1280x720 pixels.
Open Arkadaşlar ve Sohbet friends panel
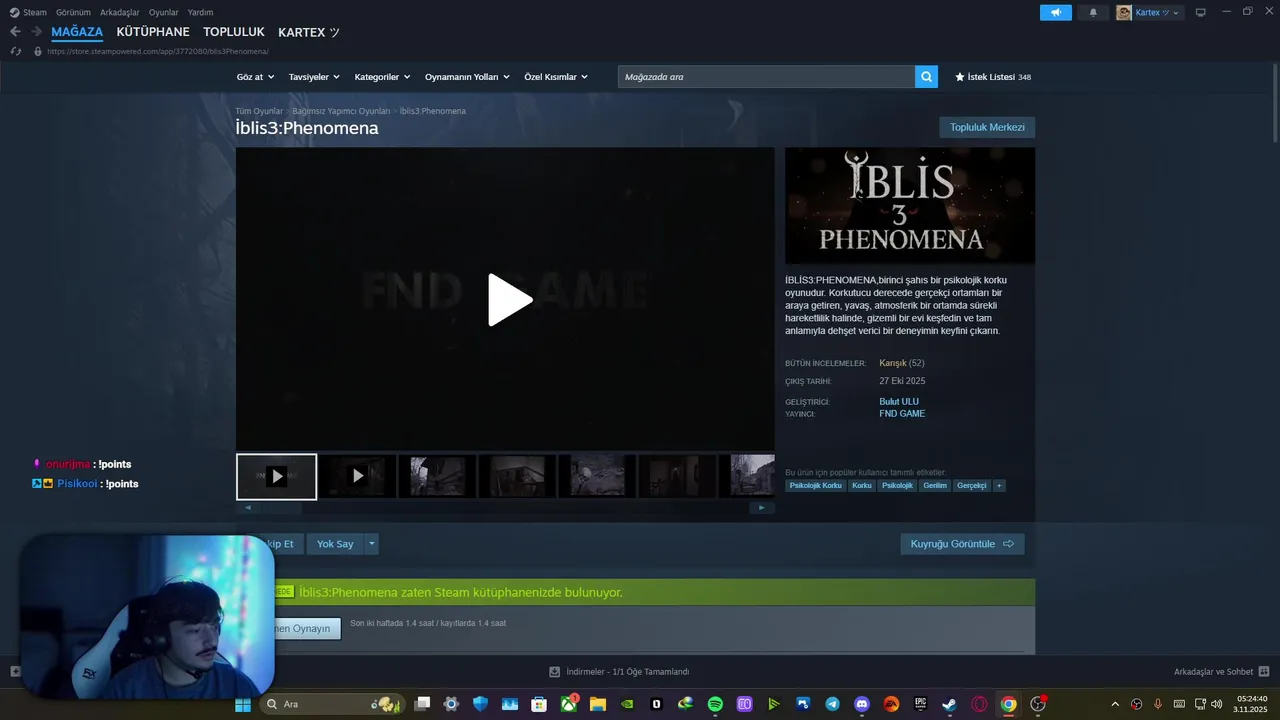pos(1221,672)
